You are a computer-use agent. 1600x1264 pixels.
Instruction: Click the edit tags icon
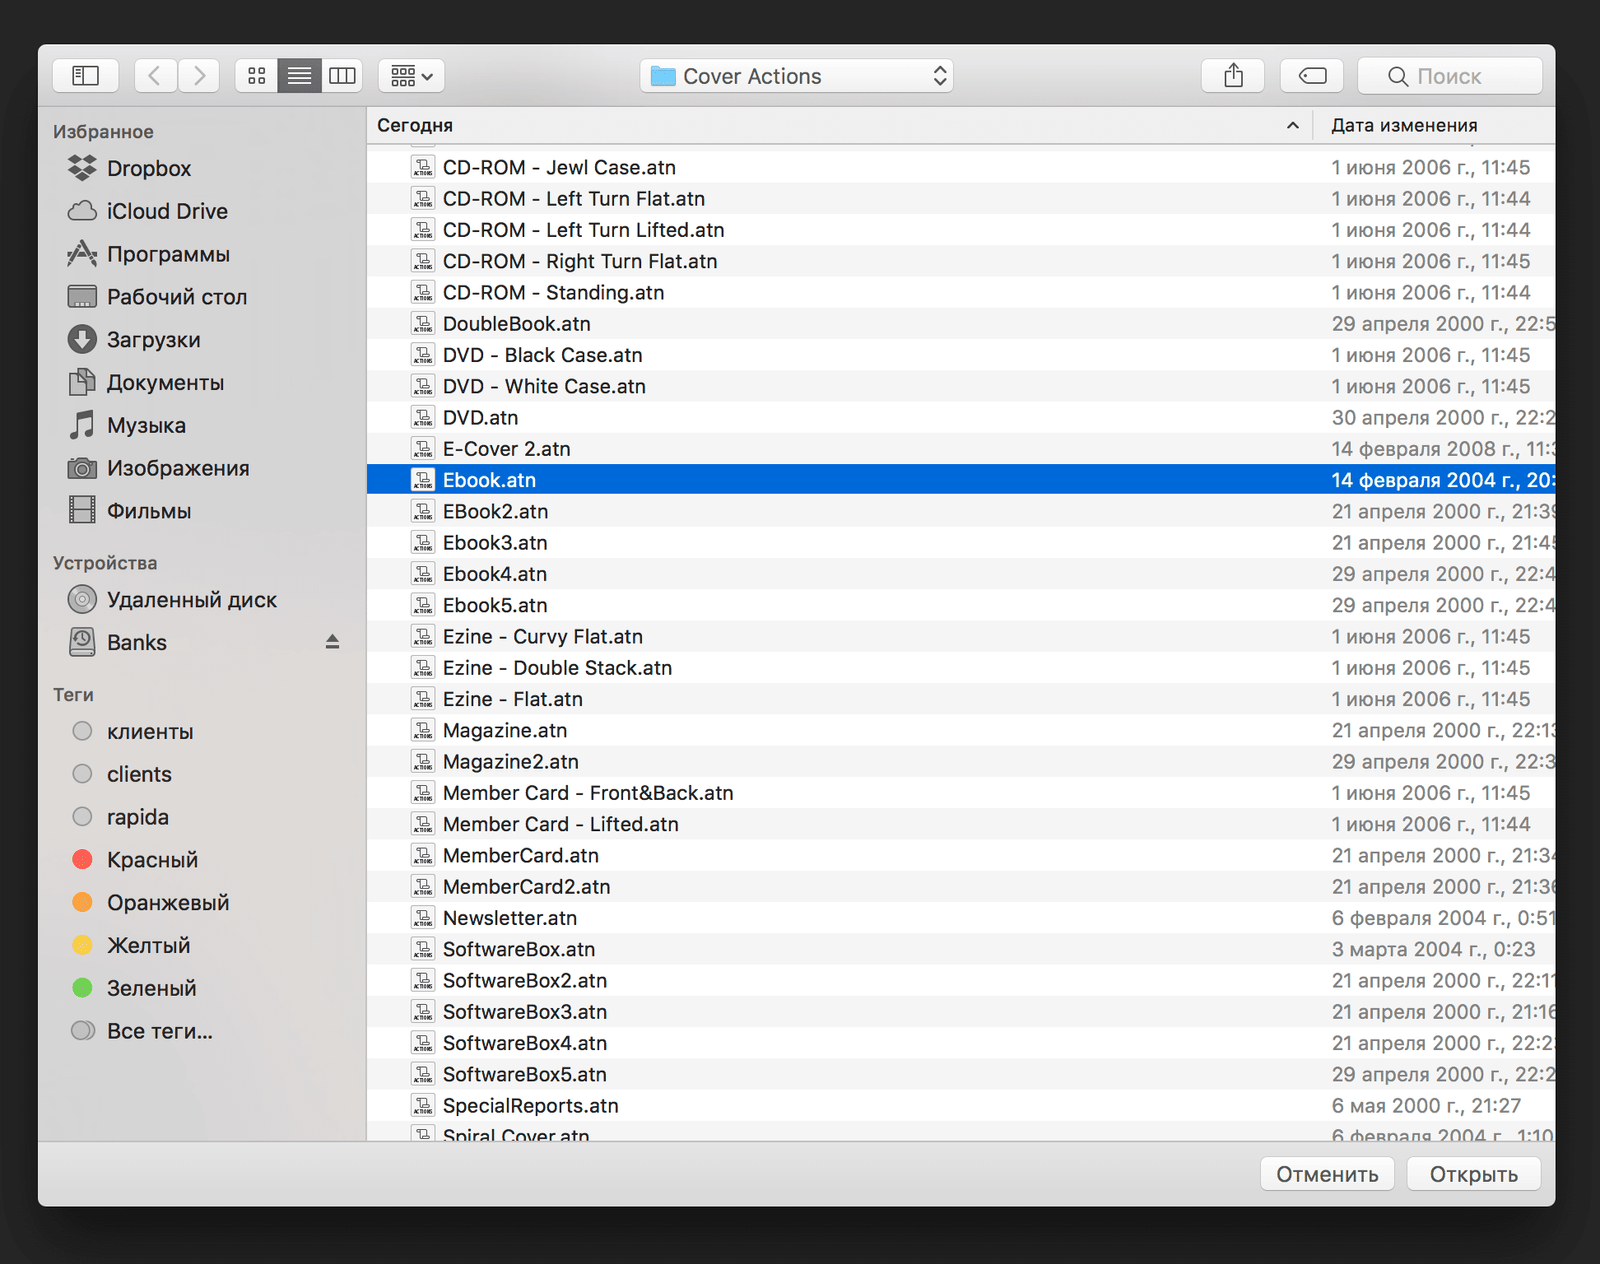(1312, 76)
